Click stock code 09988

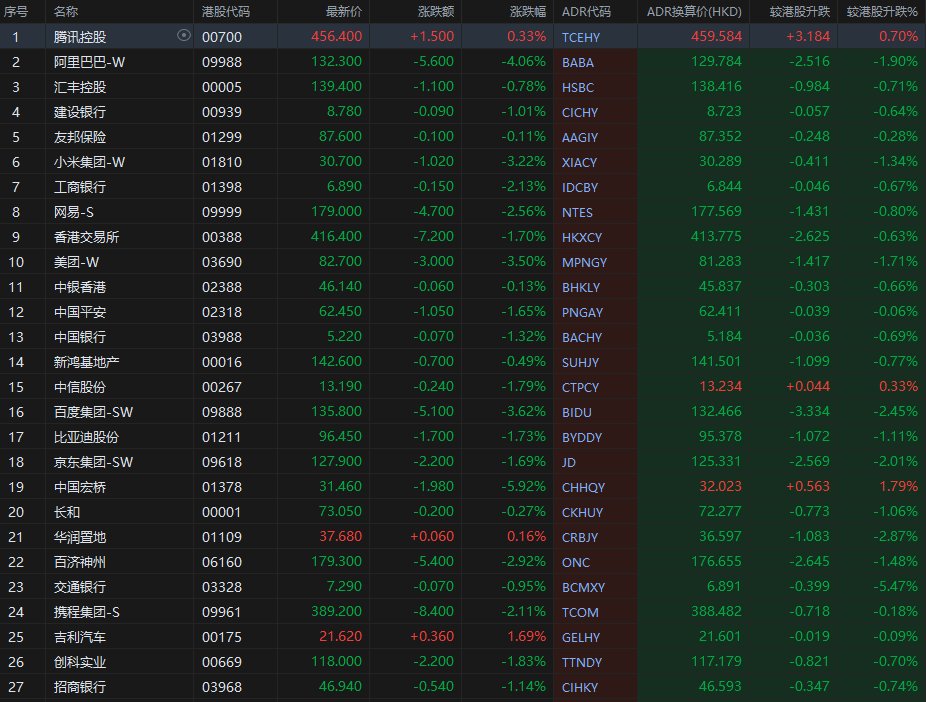222,62
